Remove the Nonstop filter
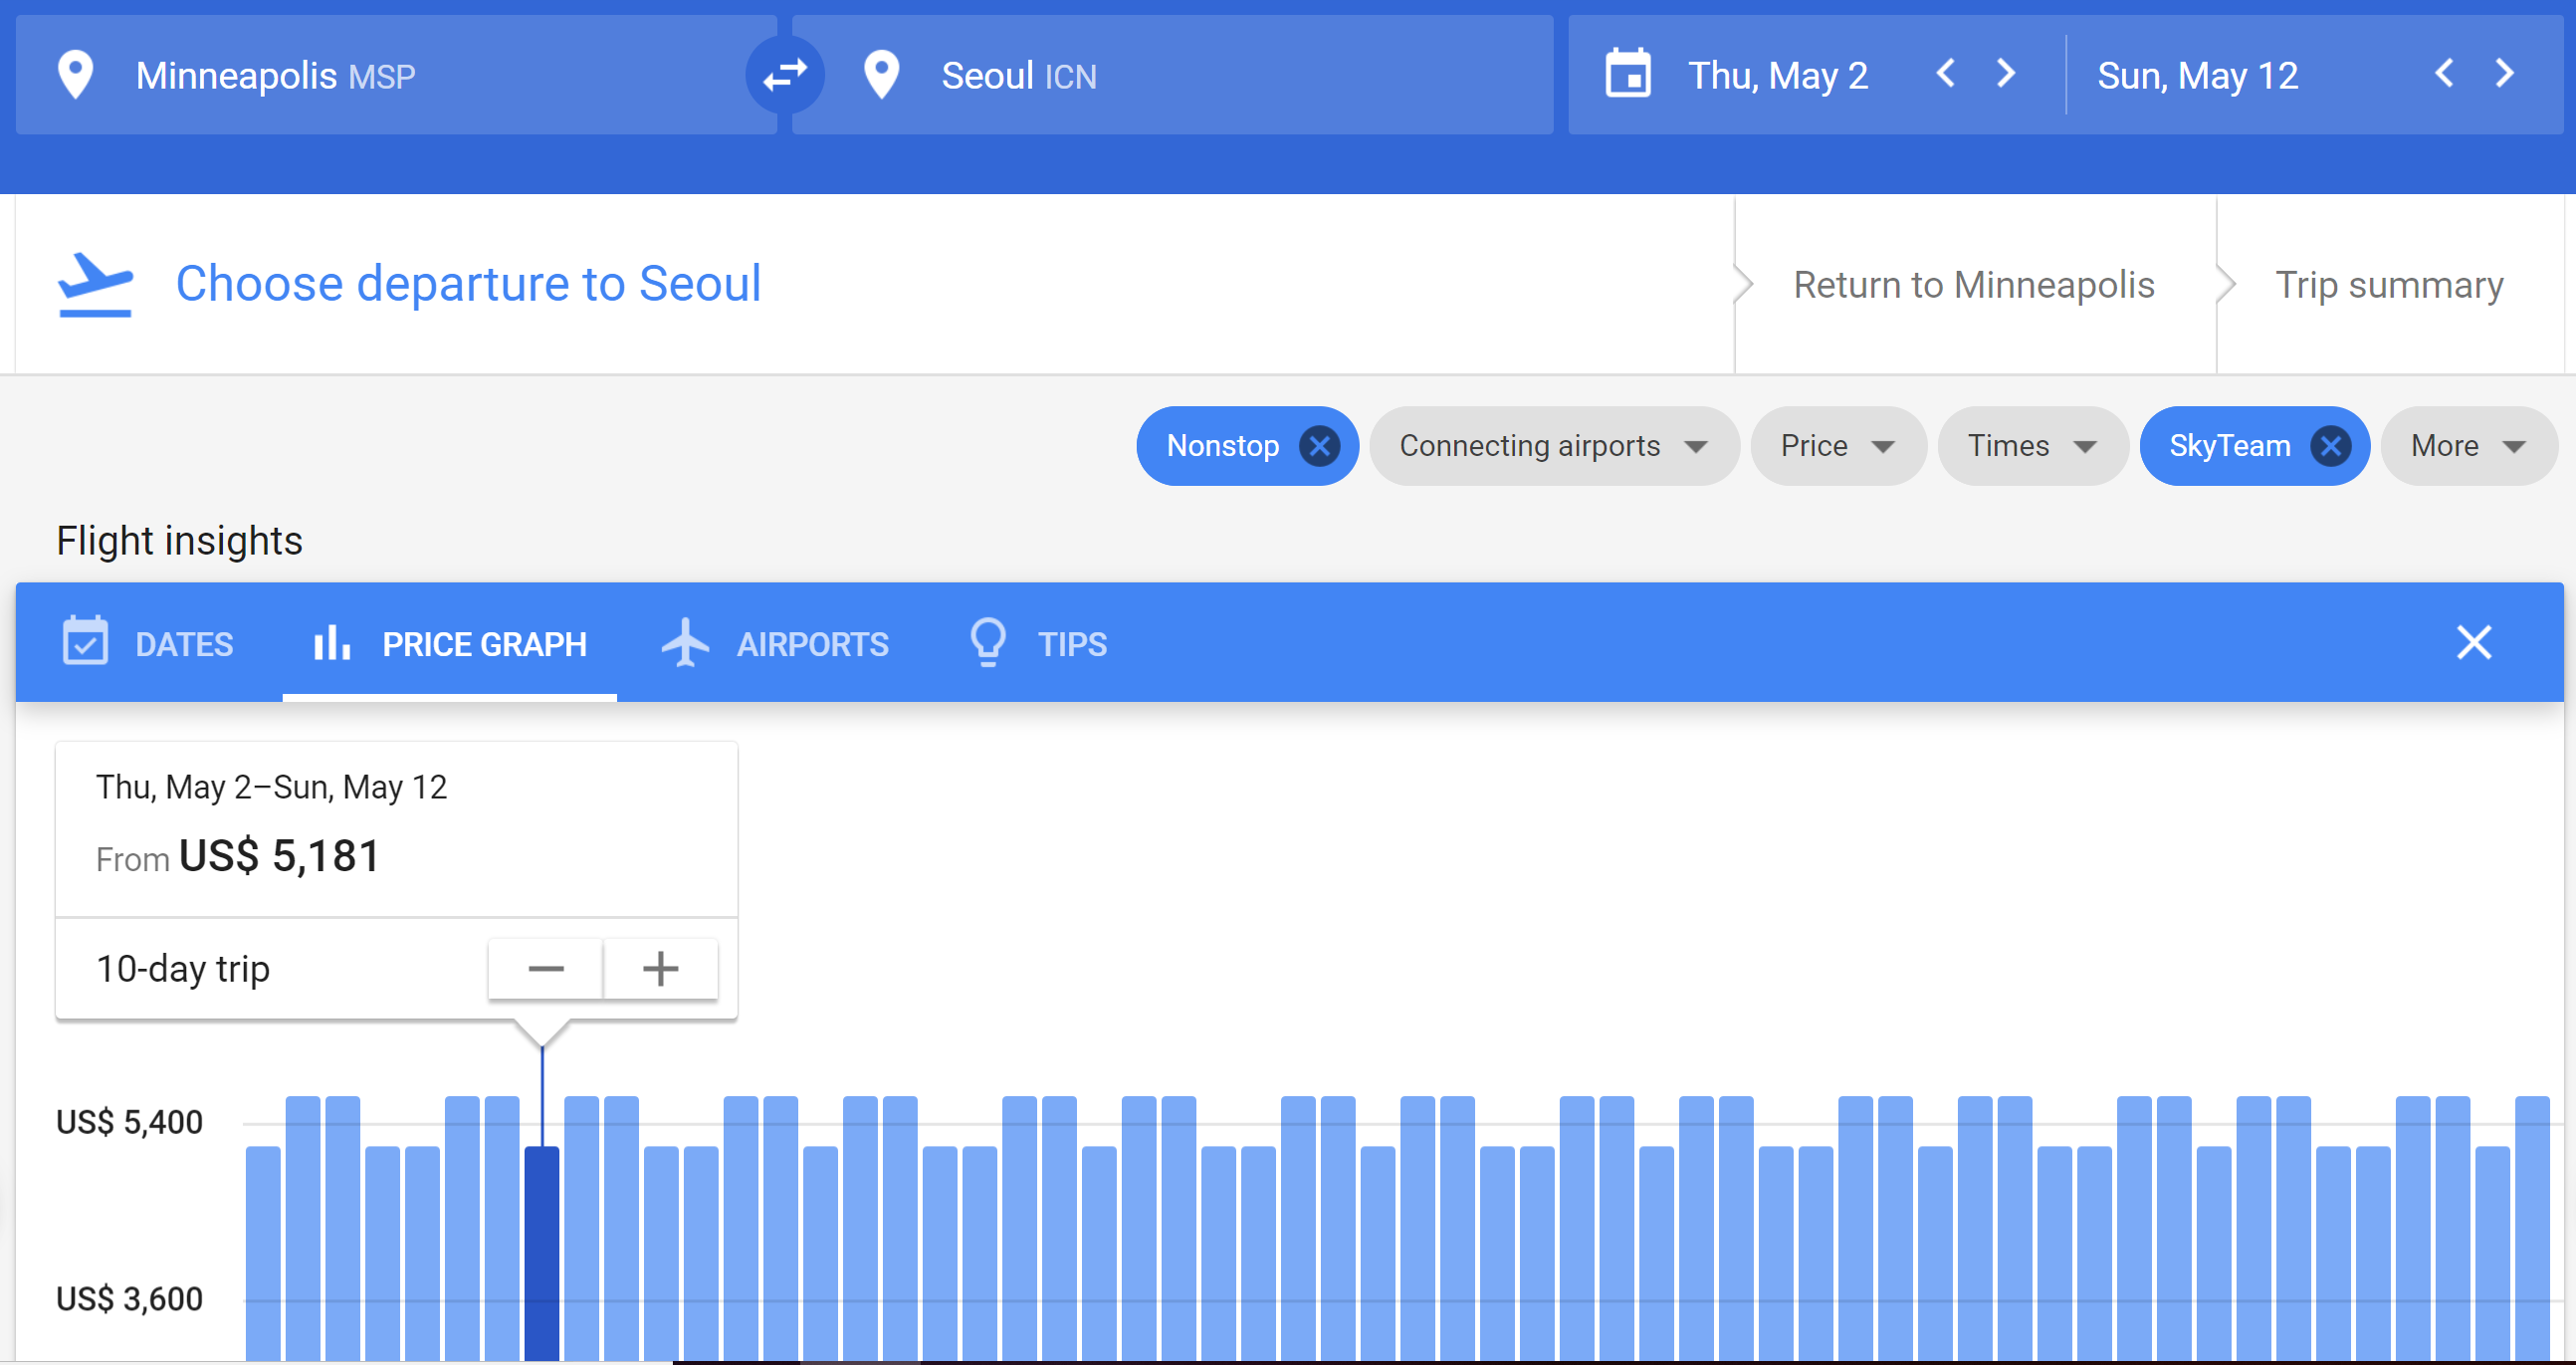The image size is (2576, 1365). [1319, 446]
